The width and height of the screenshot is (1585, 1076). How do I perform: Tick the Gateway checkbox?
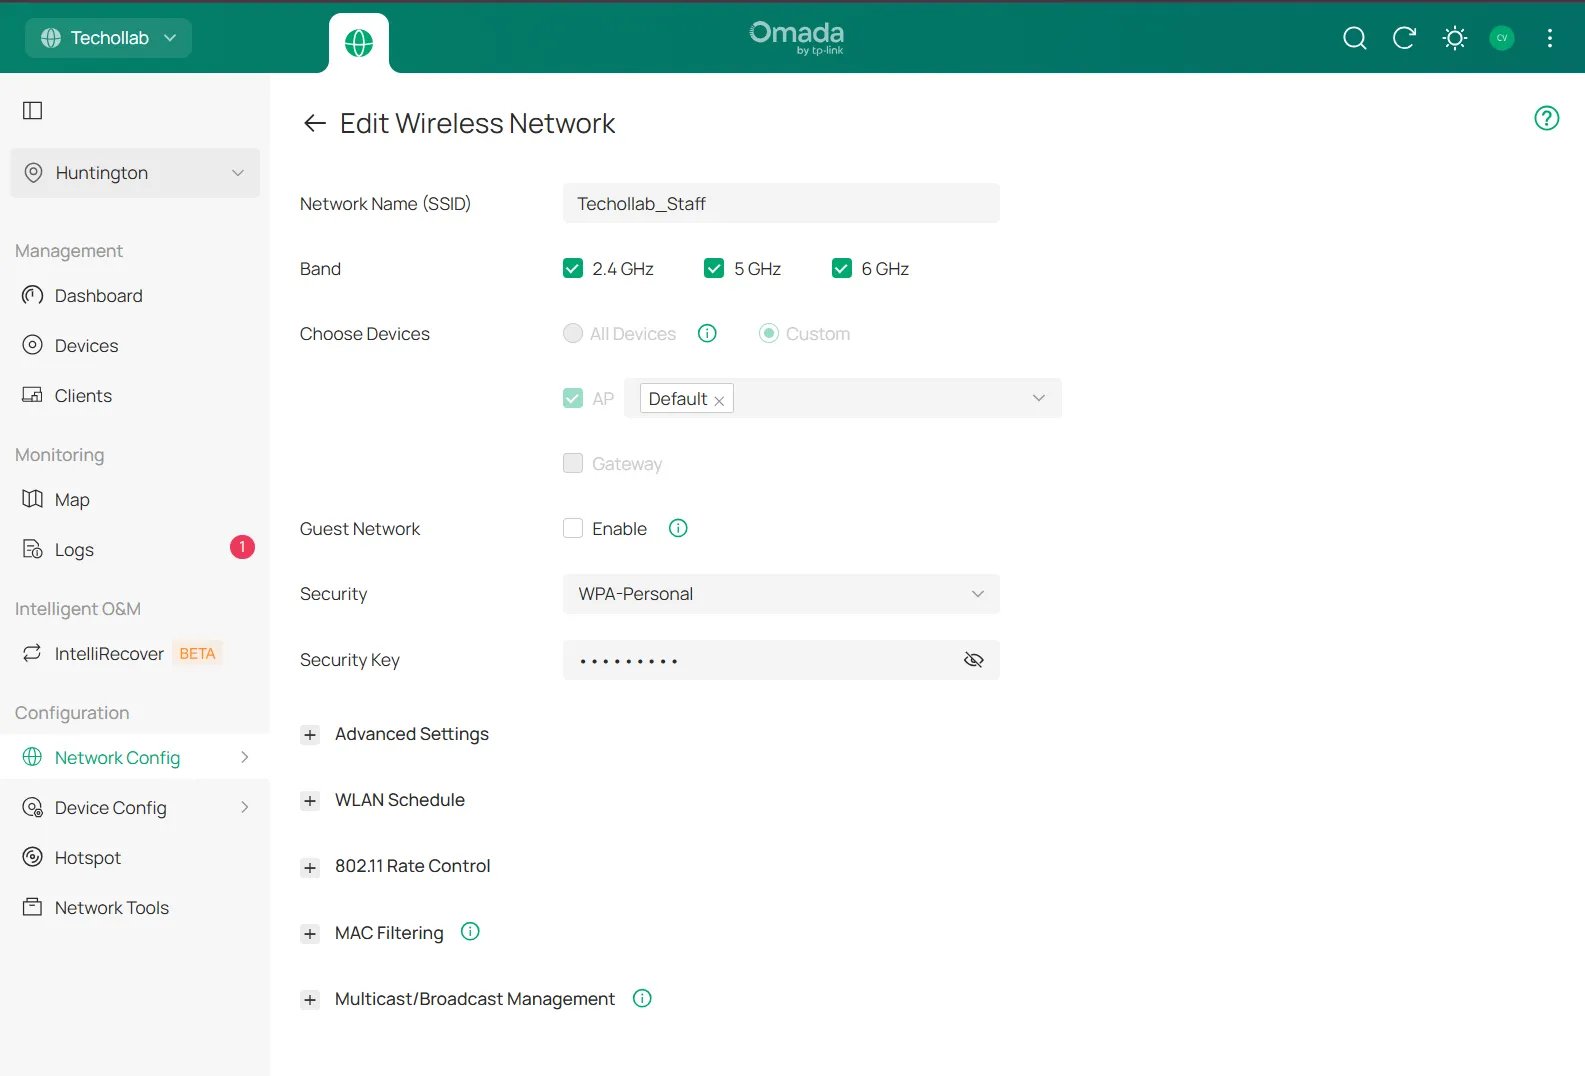click(x=573, y=463)
